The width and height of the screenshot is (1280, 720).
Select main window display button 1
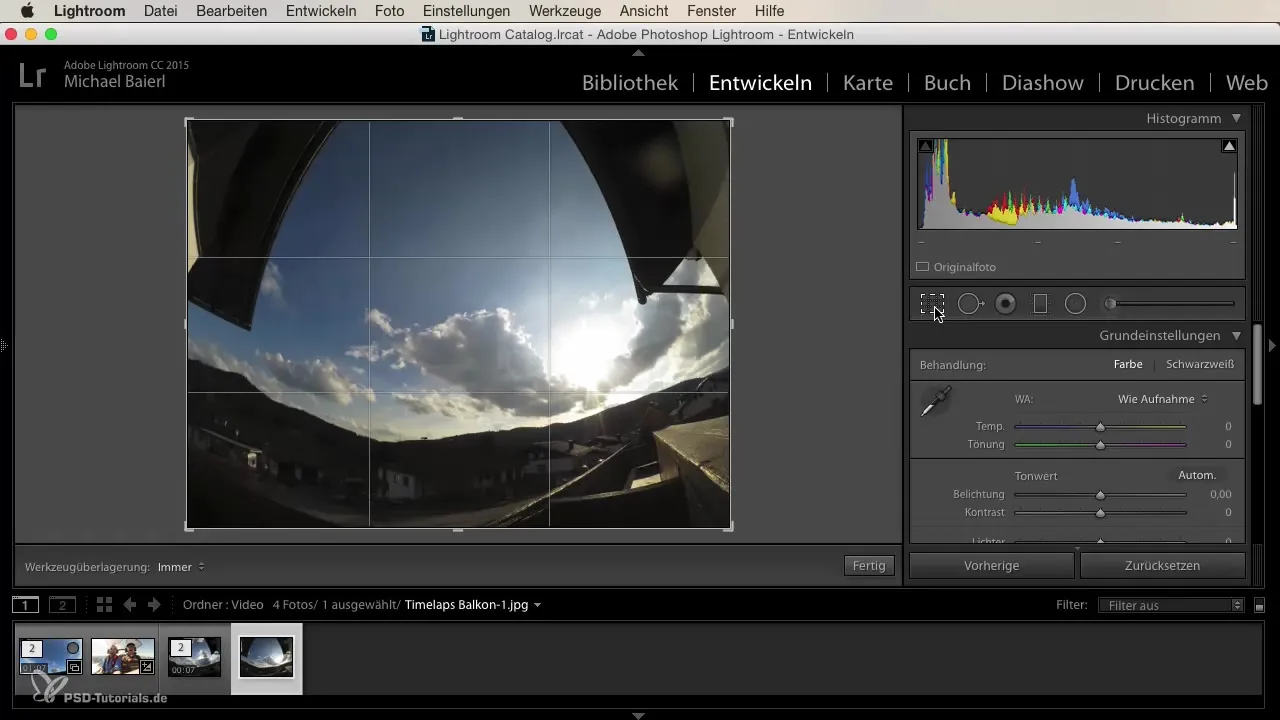click(26, 605)
